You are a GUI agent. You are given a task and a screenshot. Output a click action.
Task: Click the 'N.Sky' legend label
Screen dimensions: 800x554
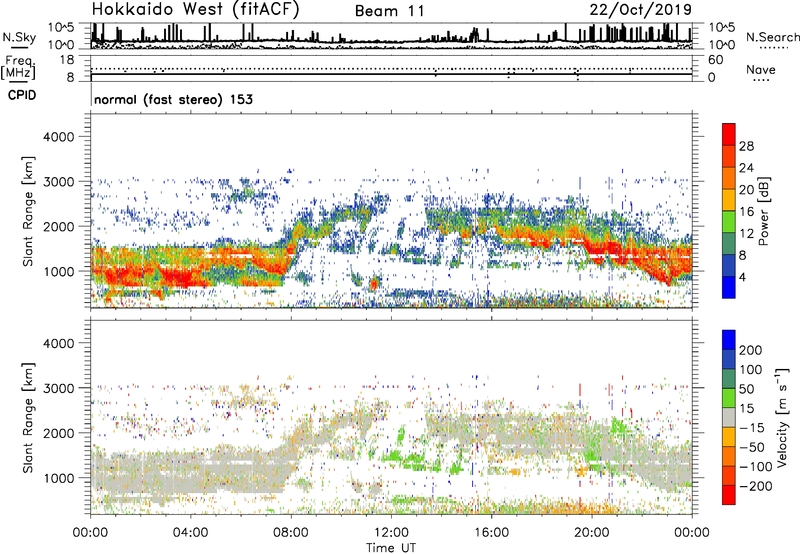pyautogui.click(x=19, y=37)
